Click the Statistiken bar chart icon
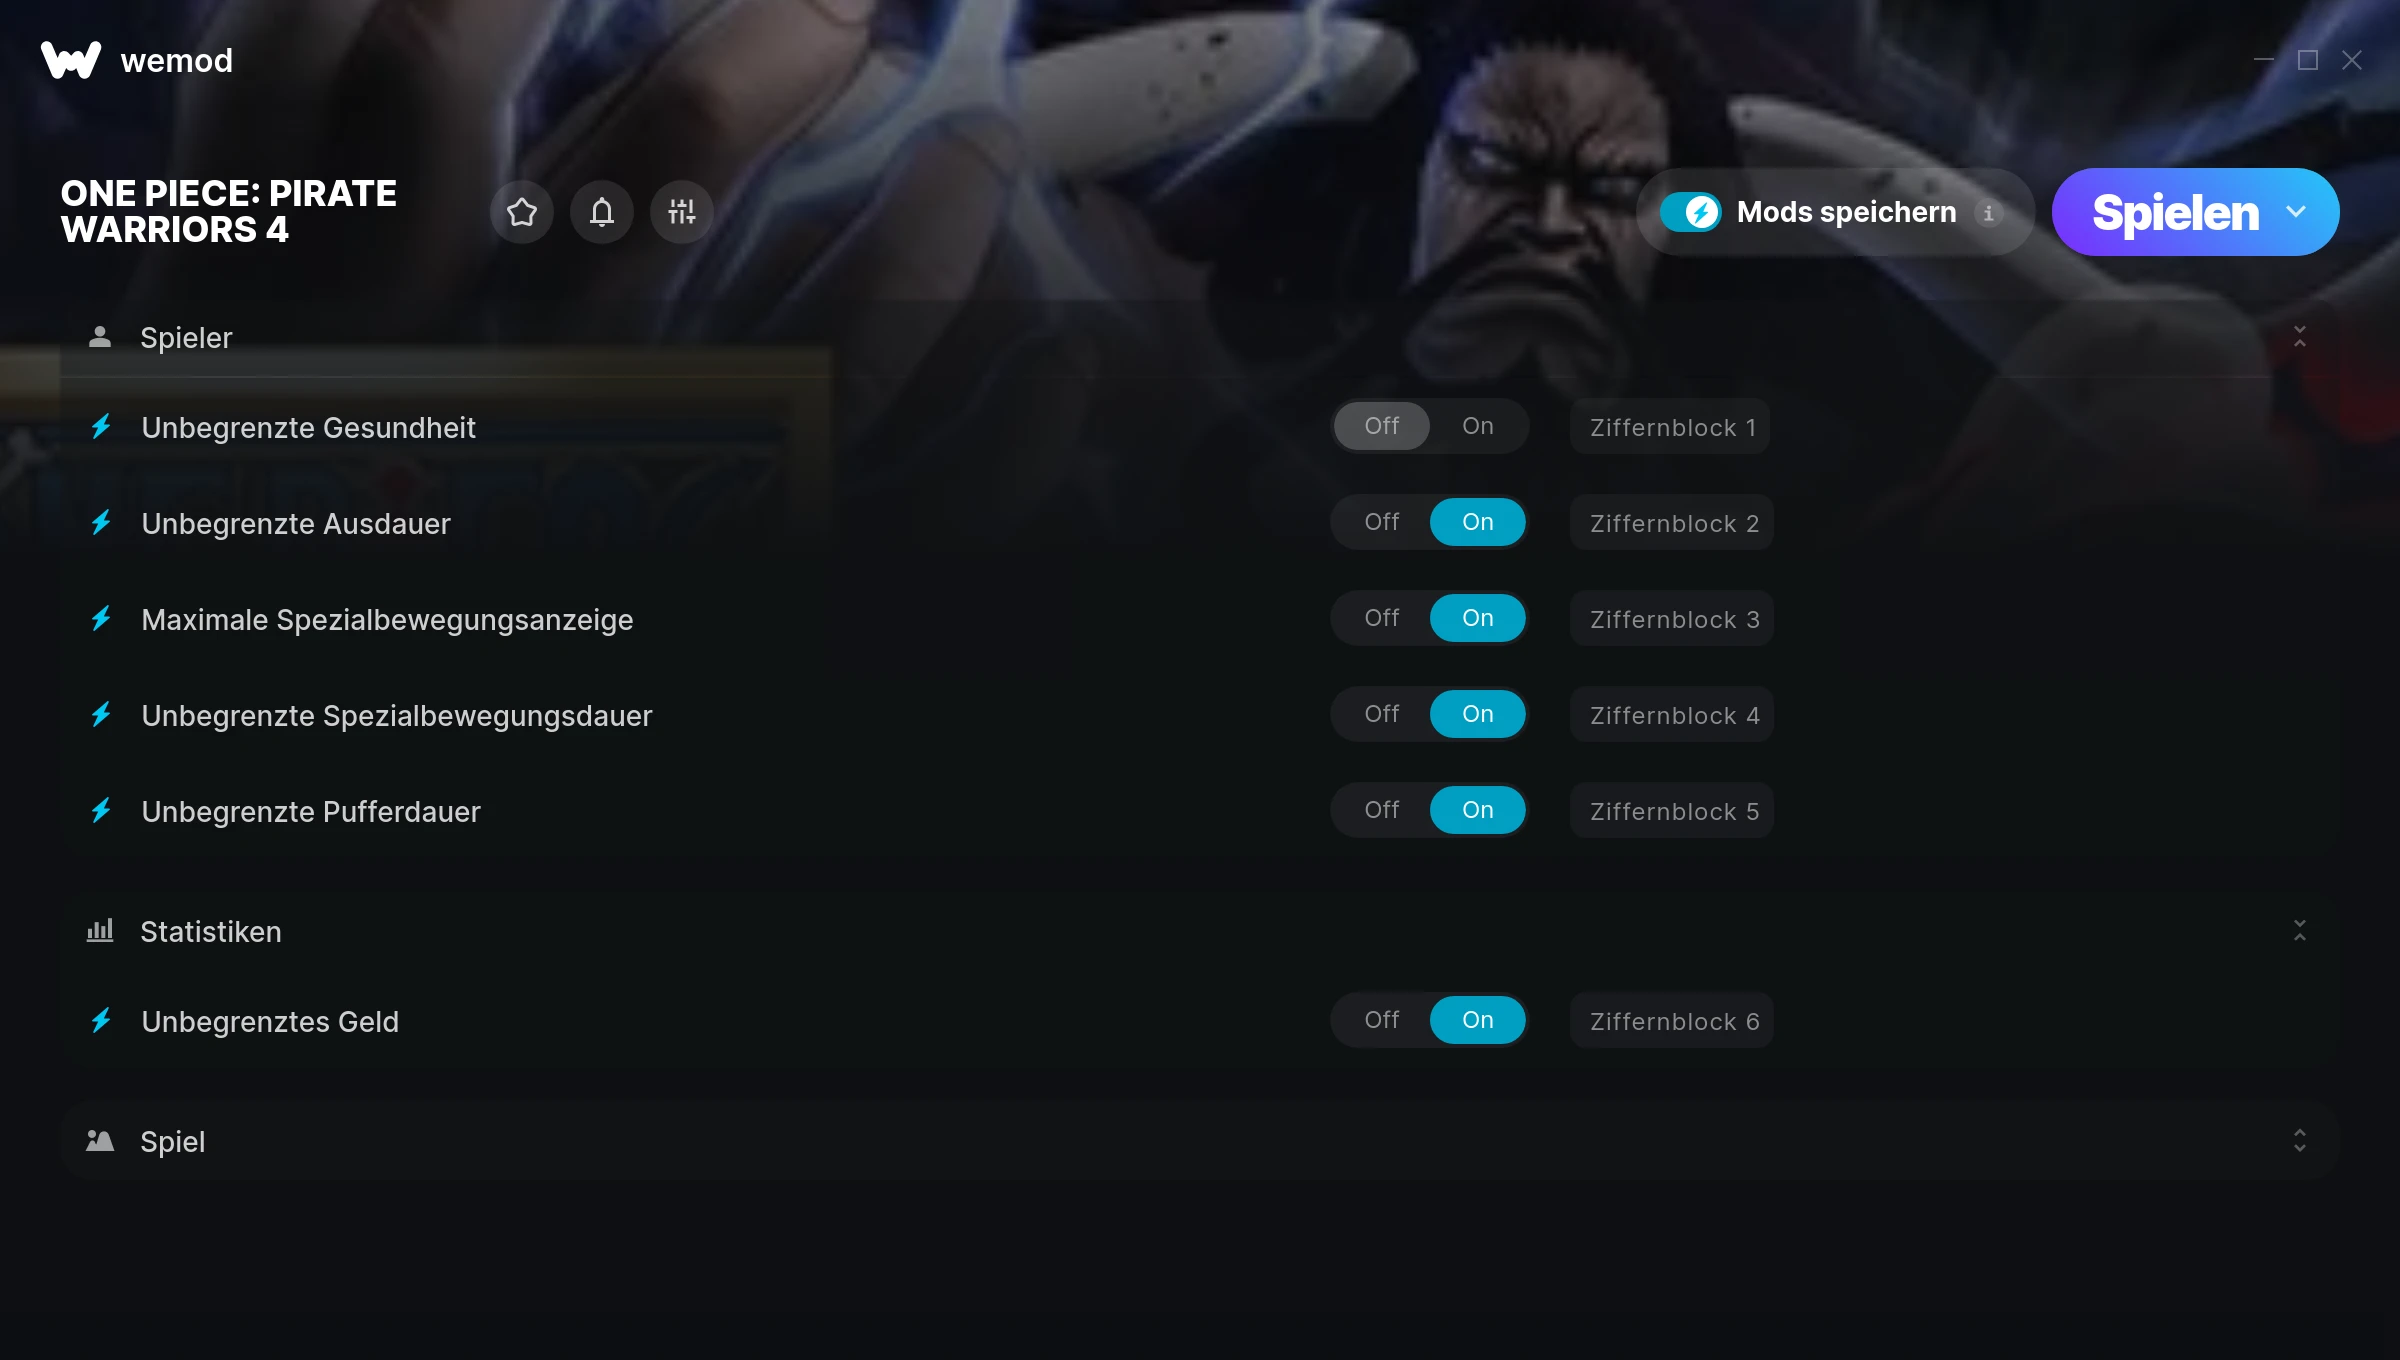 100,931
